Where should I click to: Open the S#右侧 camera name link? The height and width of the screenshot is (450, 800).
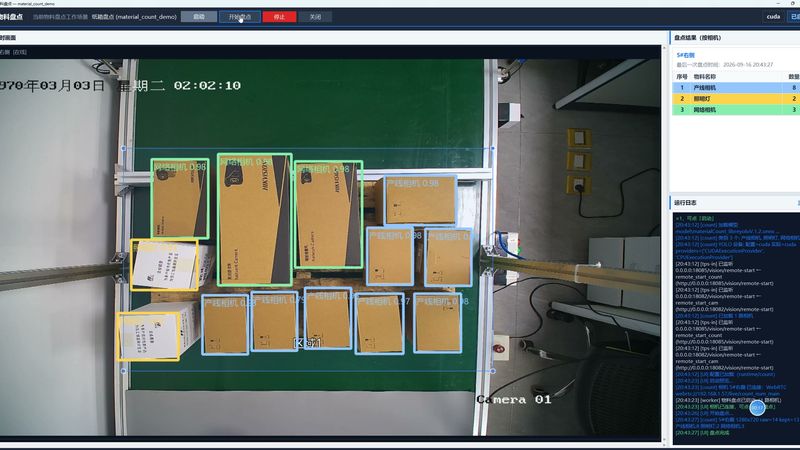685,55
